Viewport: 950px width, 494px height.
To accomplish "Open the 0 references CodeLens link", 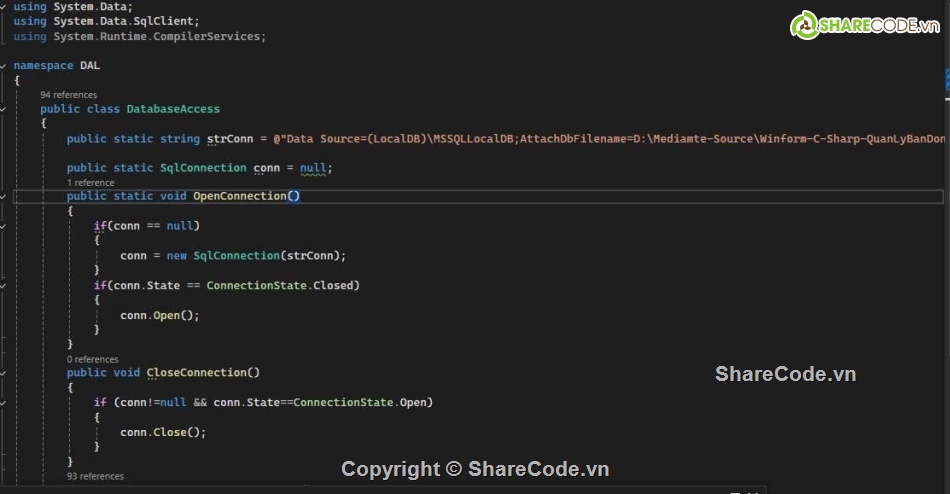I will tap(93, 359).
